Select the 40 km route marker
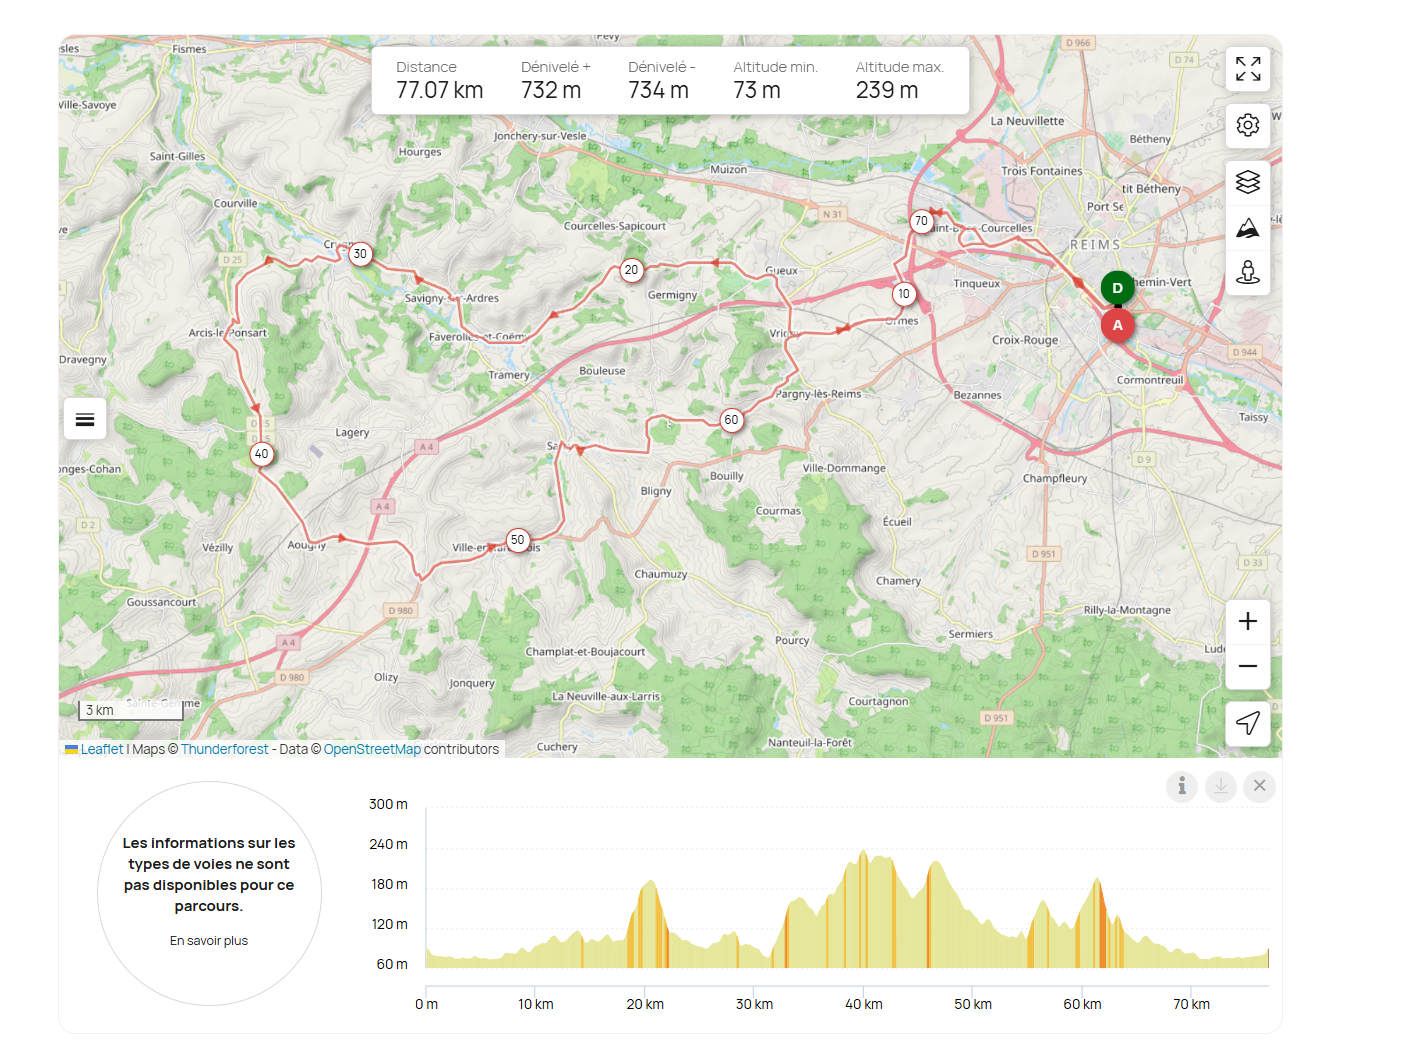Image resolution: width=1409 pixels, height=1055 pixels. 261,454
